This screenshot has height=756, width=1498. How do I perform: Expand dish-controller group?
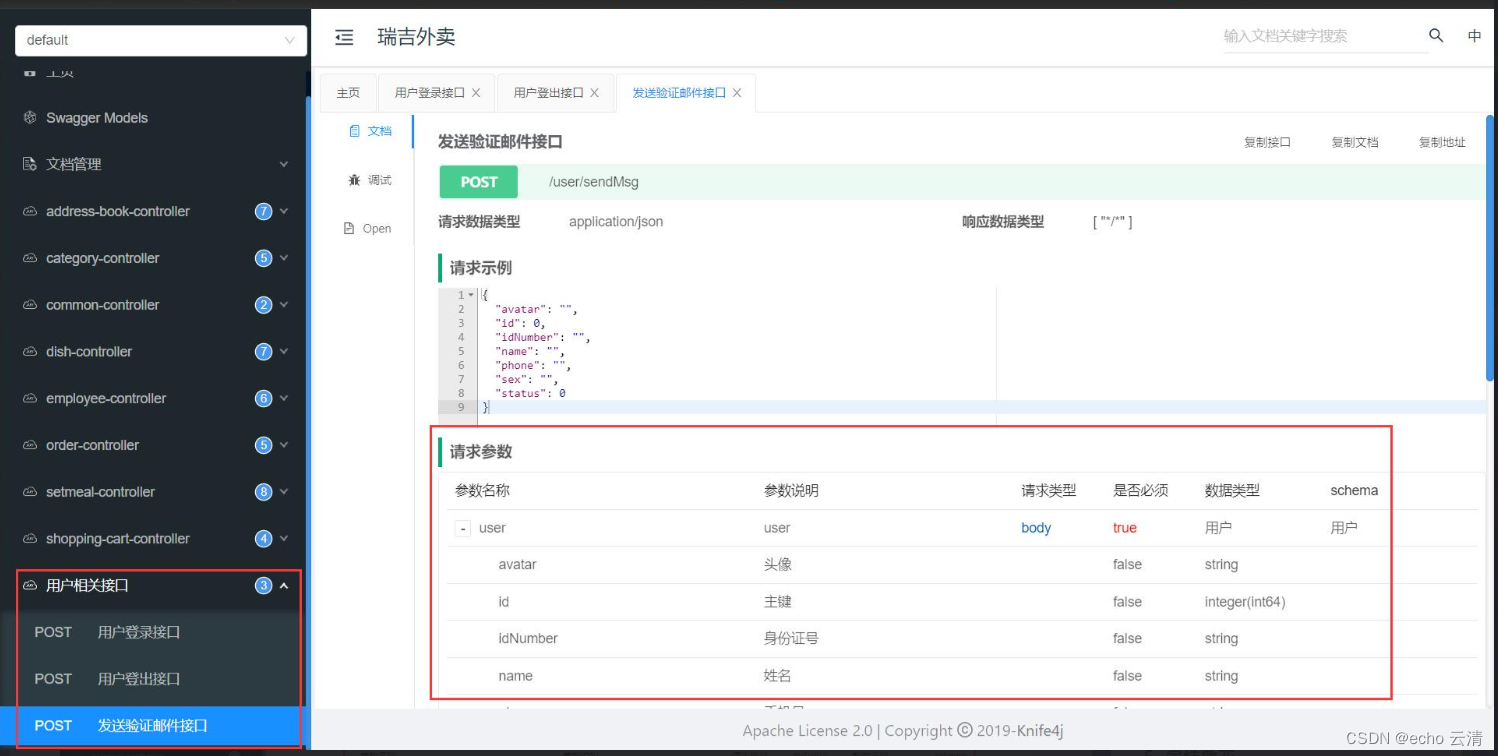coord(153,352)
